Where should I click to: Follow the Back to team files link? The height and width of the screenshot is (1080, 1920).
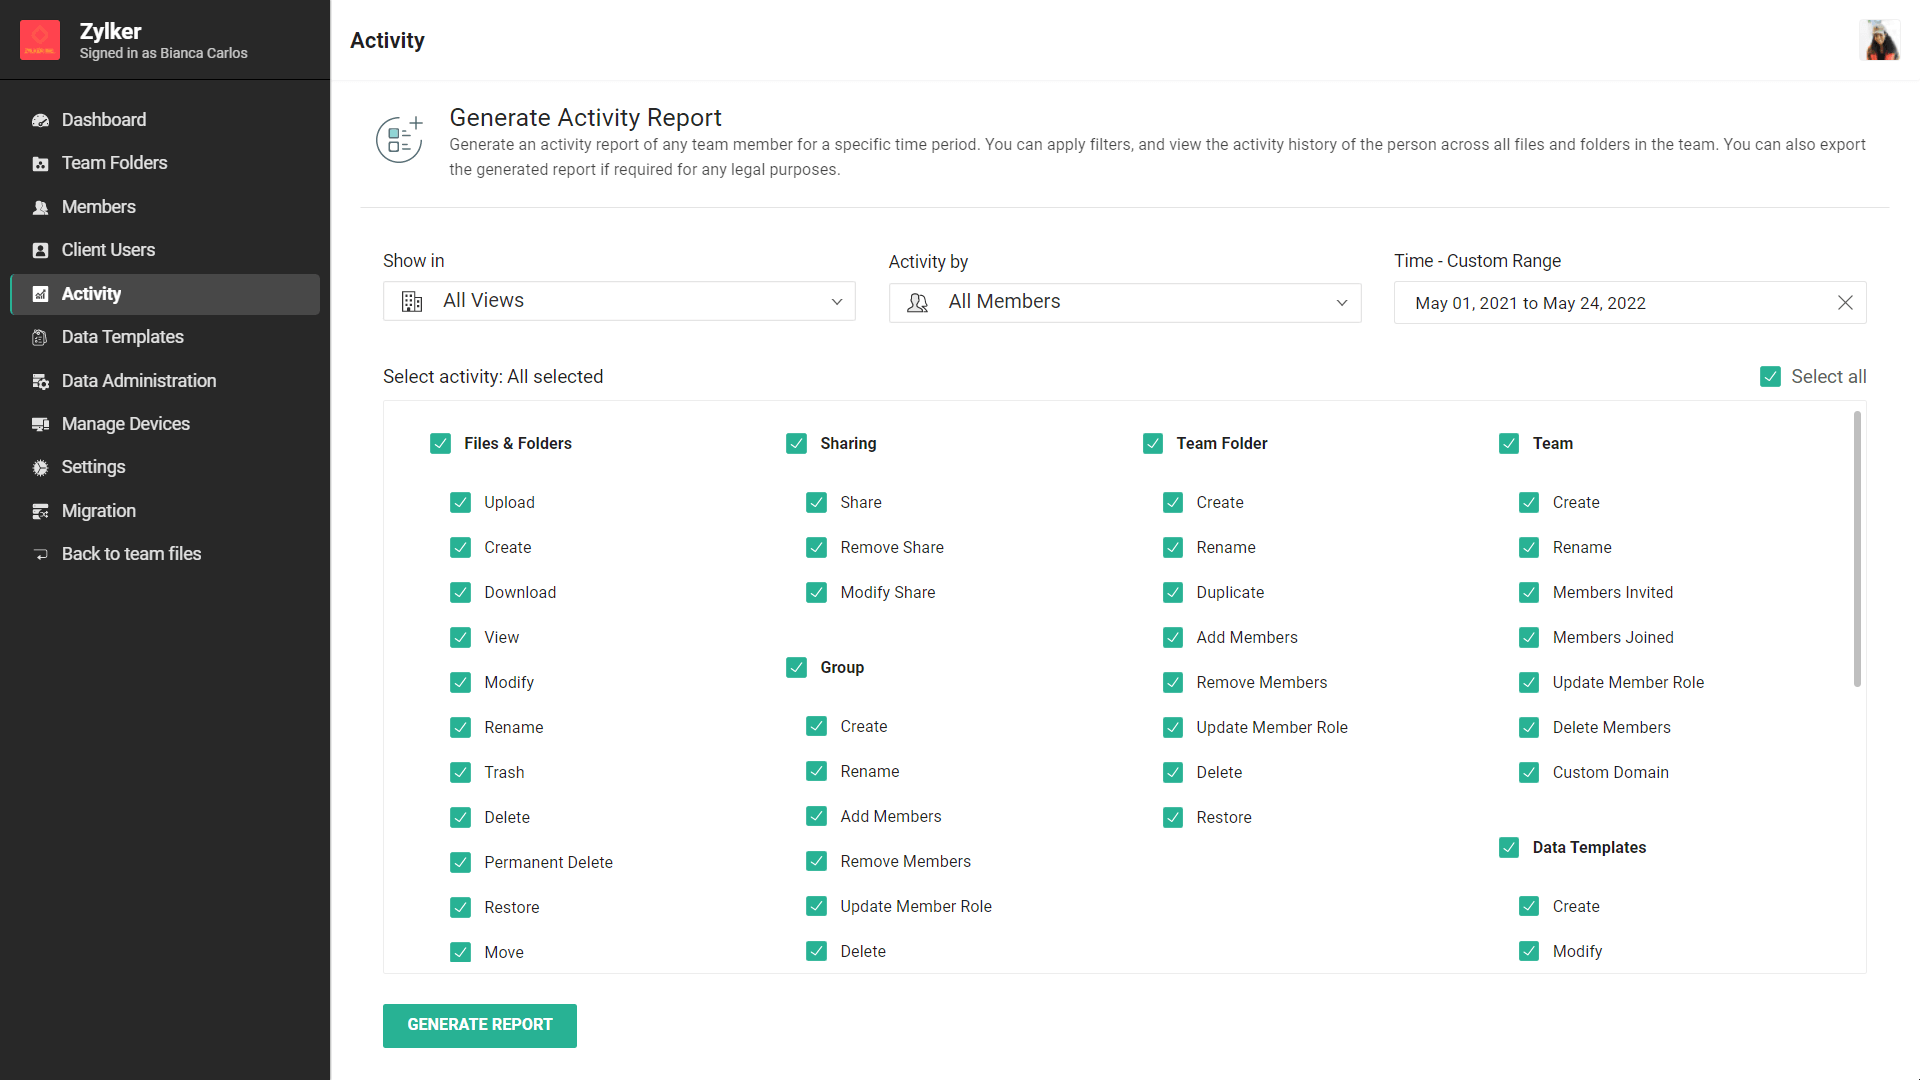[x=131, y=554]
